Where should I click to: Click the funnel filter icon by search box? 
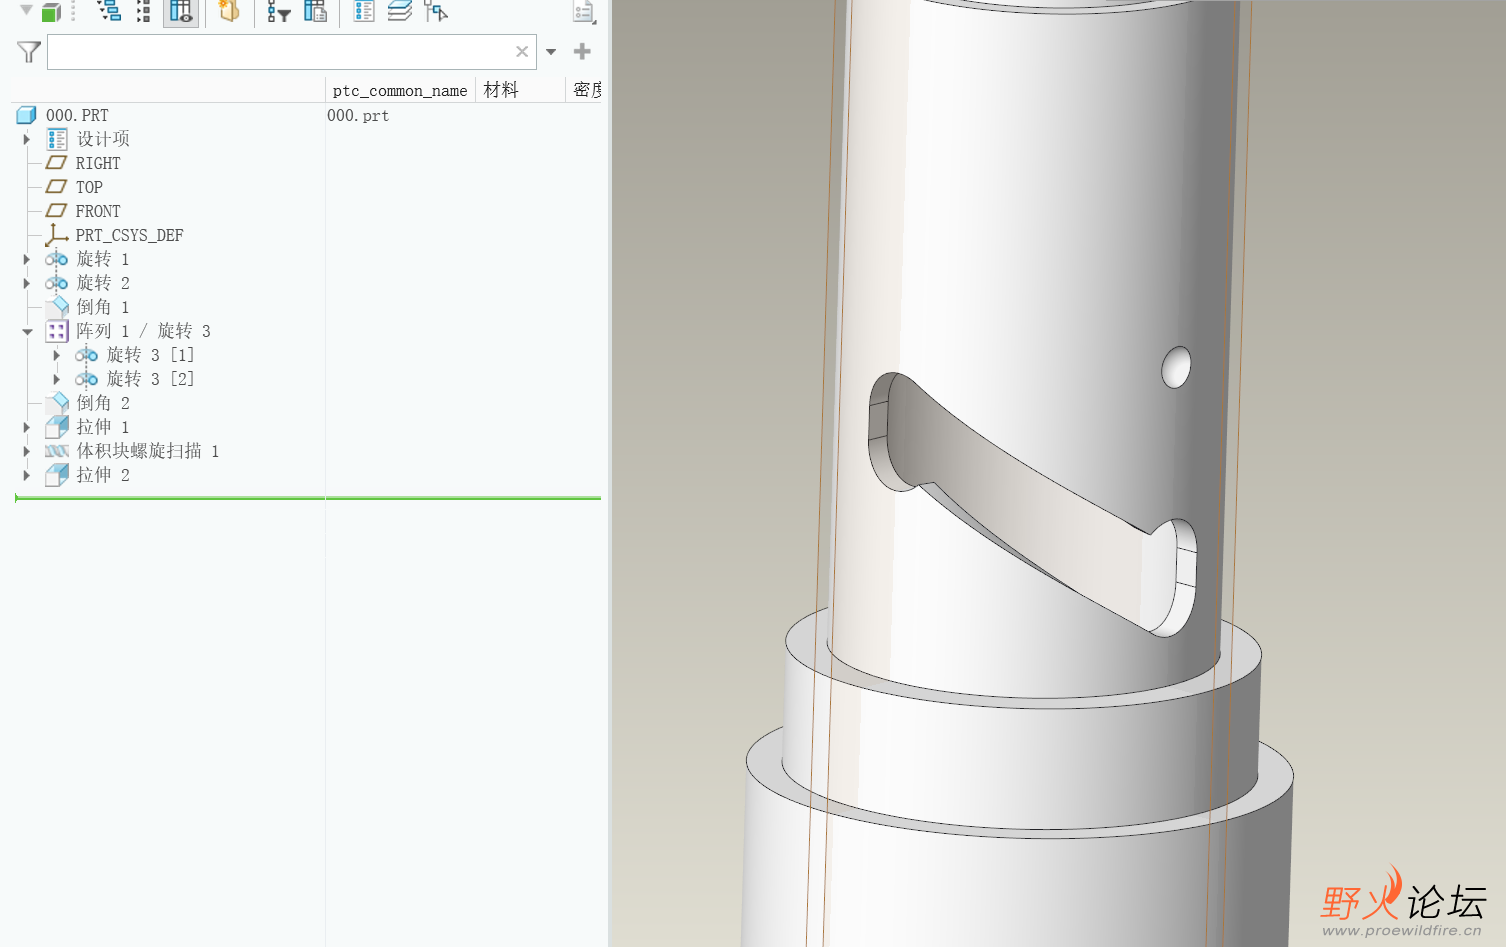tap(29, 52)
